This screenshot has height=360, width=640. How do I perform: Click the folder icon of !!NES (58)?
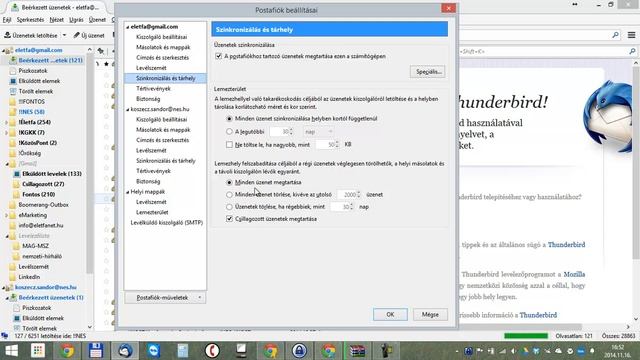pyautogui.click(x=13, y=112)
